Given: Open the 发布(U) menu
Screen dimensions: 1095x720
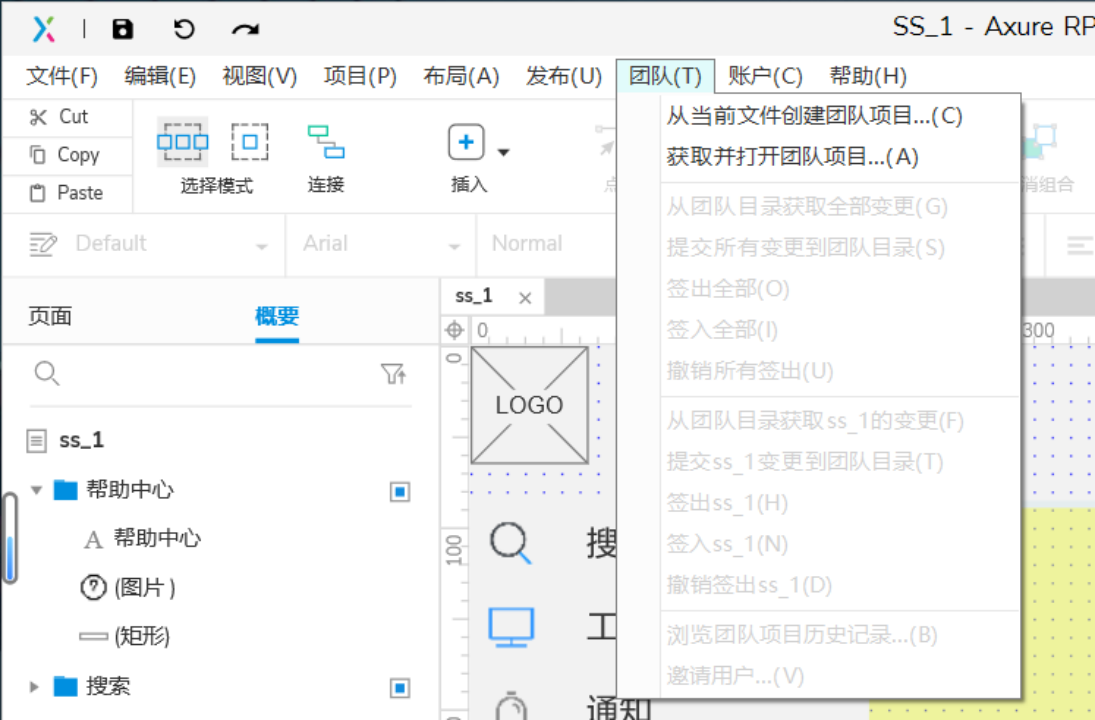Looking at the screenshot, I should 564,75.
